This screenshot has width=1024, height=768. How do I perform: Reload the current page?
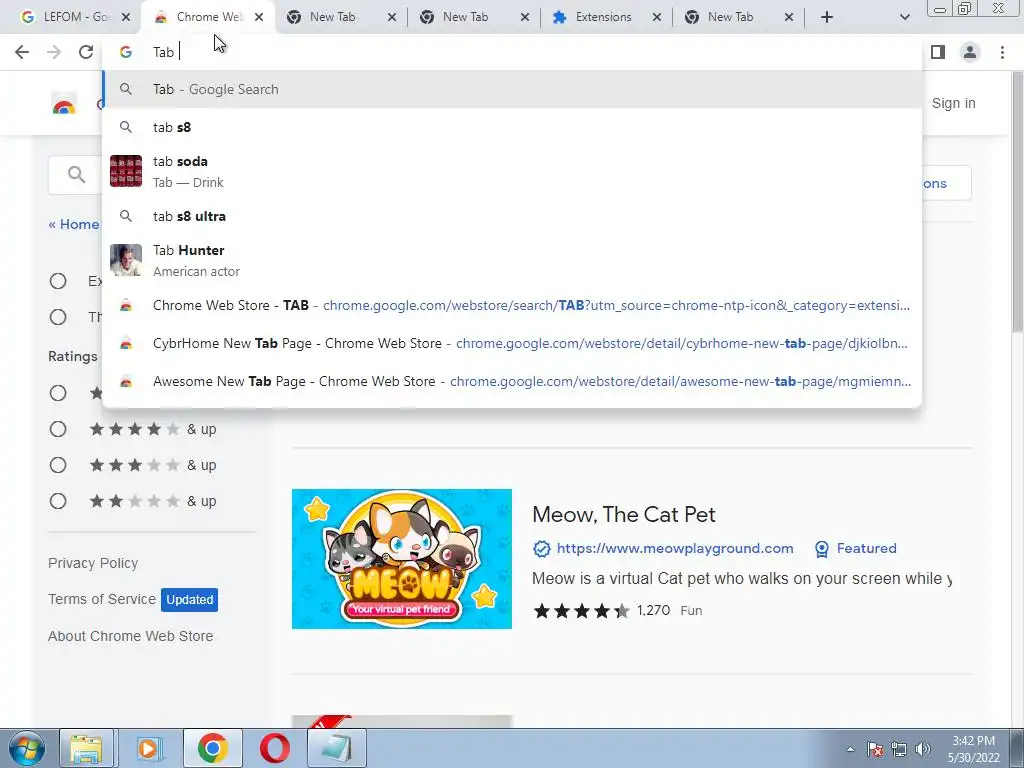(86, 52)
